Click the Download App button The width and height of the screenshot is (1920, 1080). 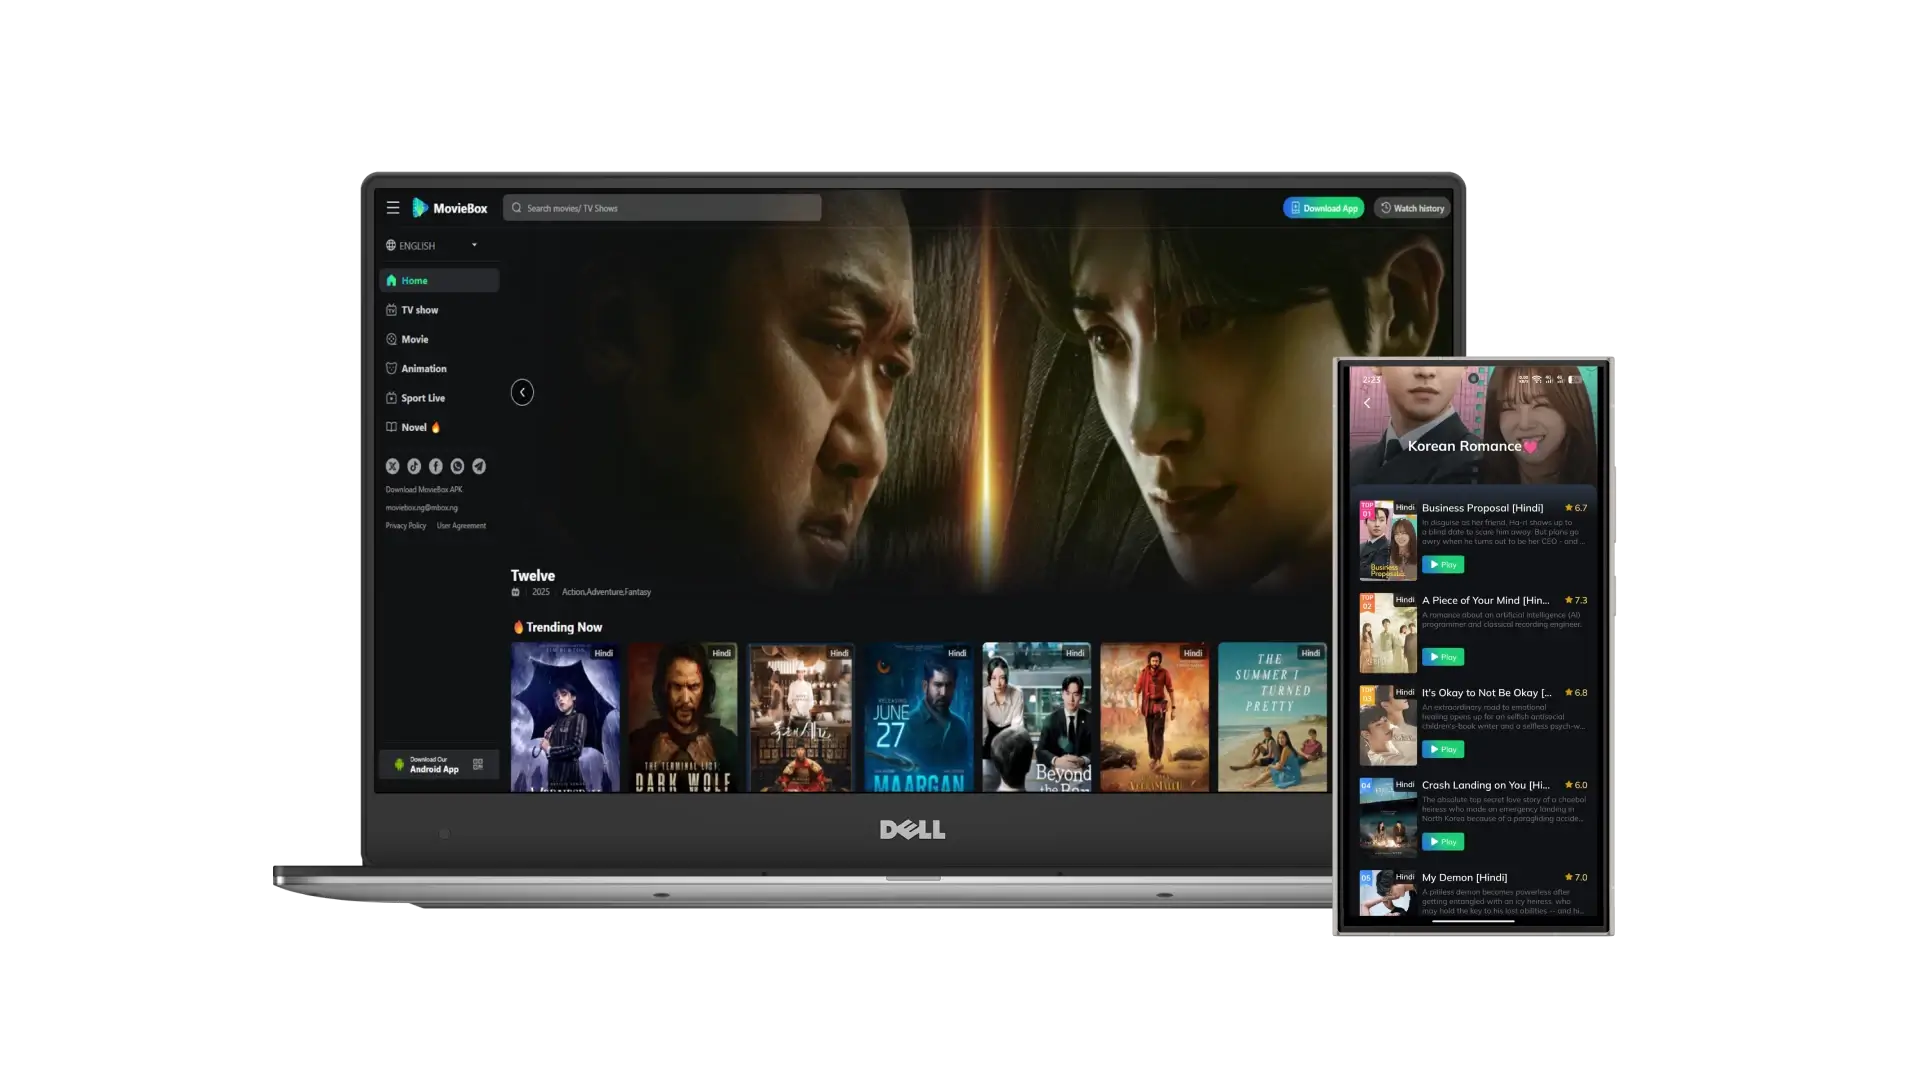pos(1323,208)
